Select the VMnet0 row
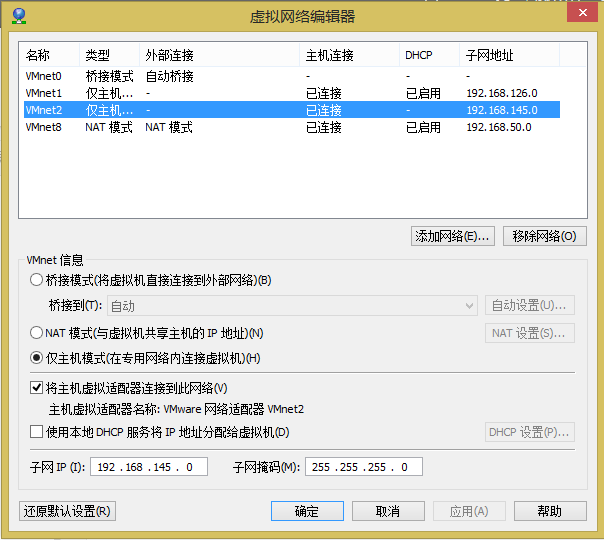Viewport: 604px width, 540px height. pos(292,76)
